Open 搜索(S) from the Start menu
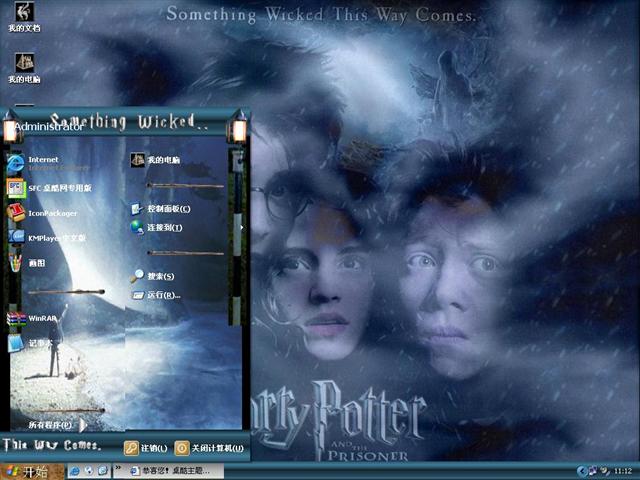640x480 pixels. click(153, 276)
